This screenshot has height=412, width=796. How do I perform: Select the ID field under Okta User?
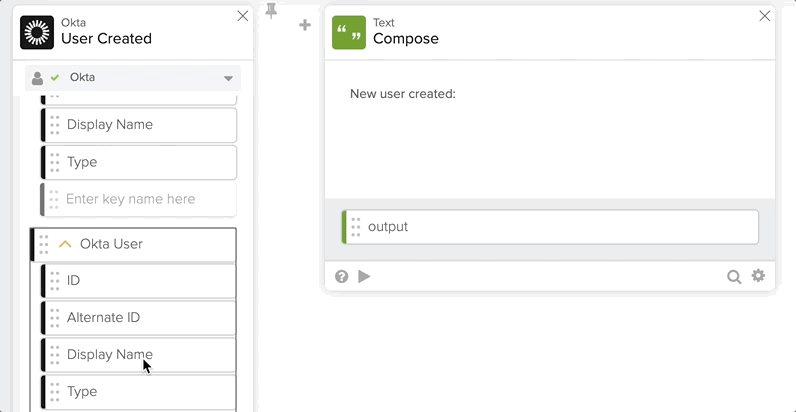pos(140,281)
